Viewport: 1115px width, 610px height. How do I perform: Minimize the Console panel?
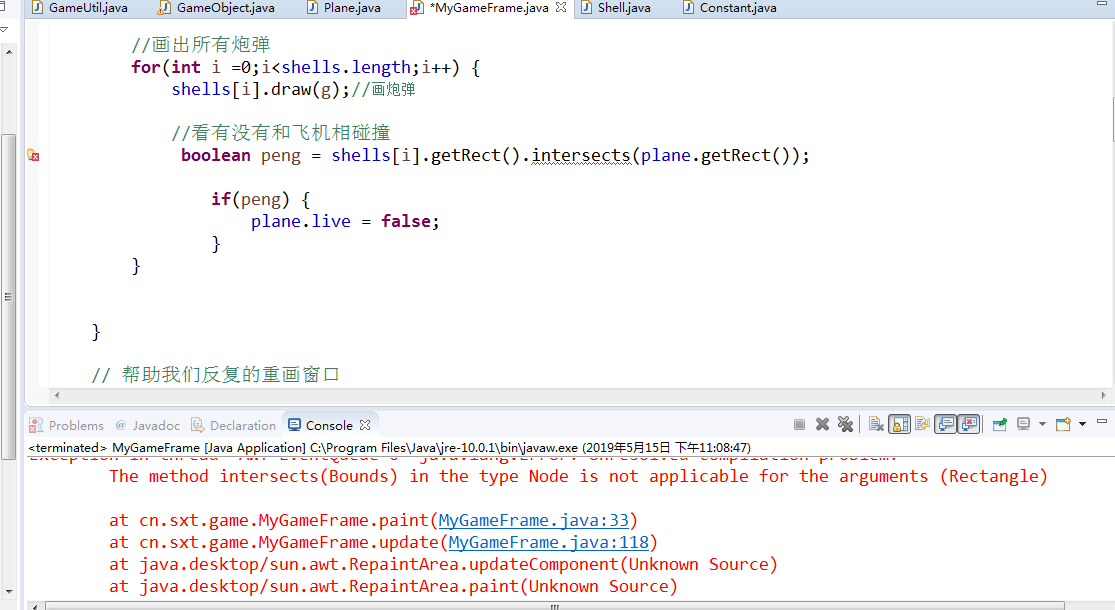pos(1101,422)
